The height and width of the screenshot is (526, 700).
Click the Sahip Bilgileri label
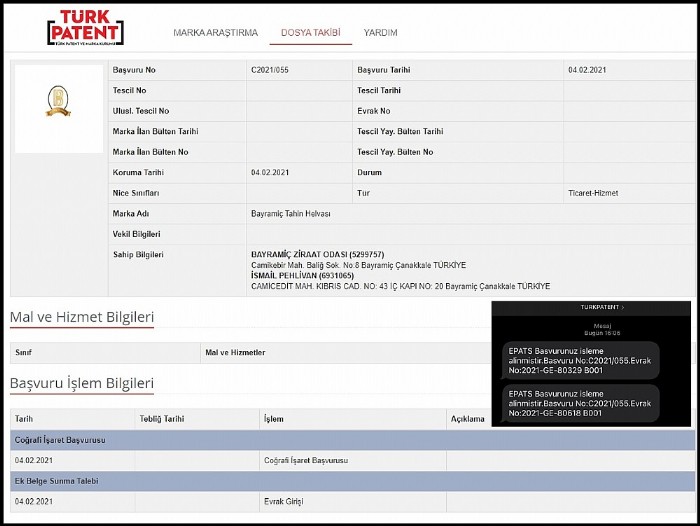pos(138,255)
